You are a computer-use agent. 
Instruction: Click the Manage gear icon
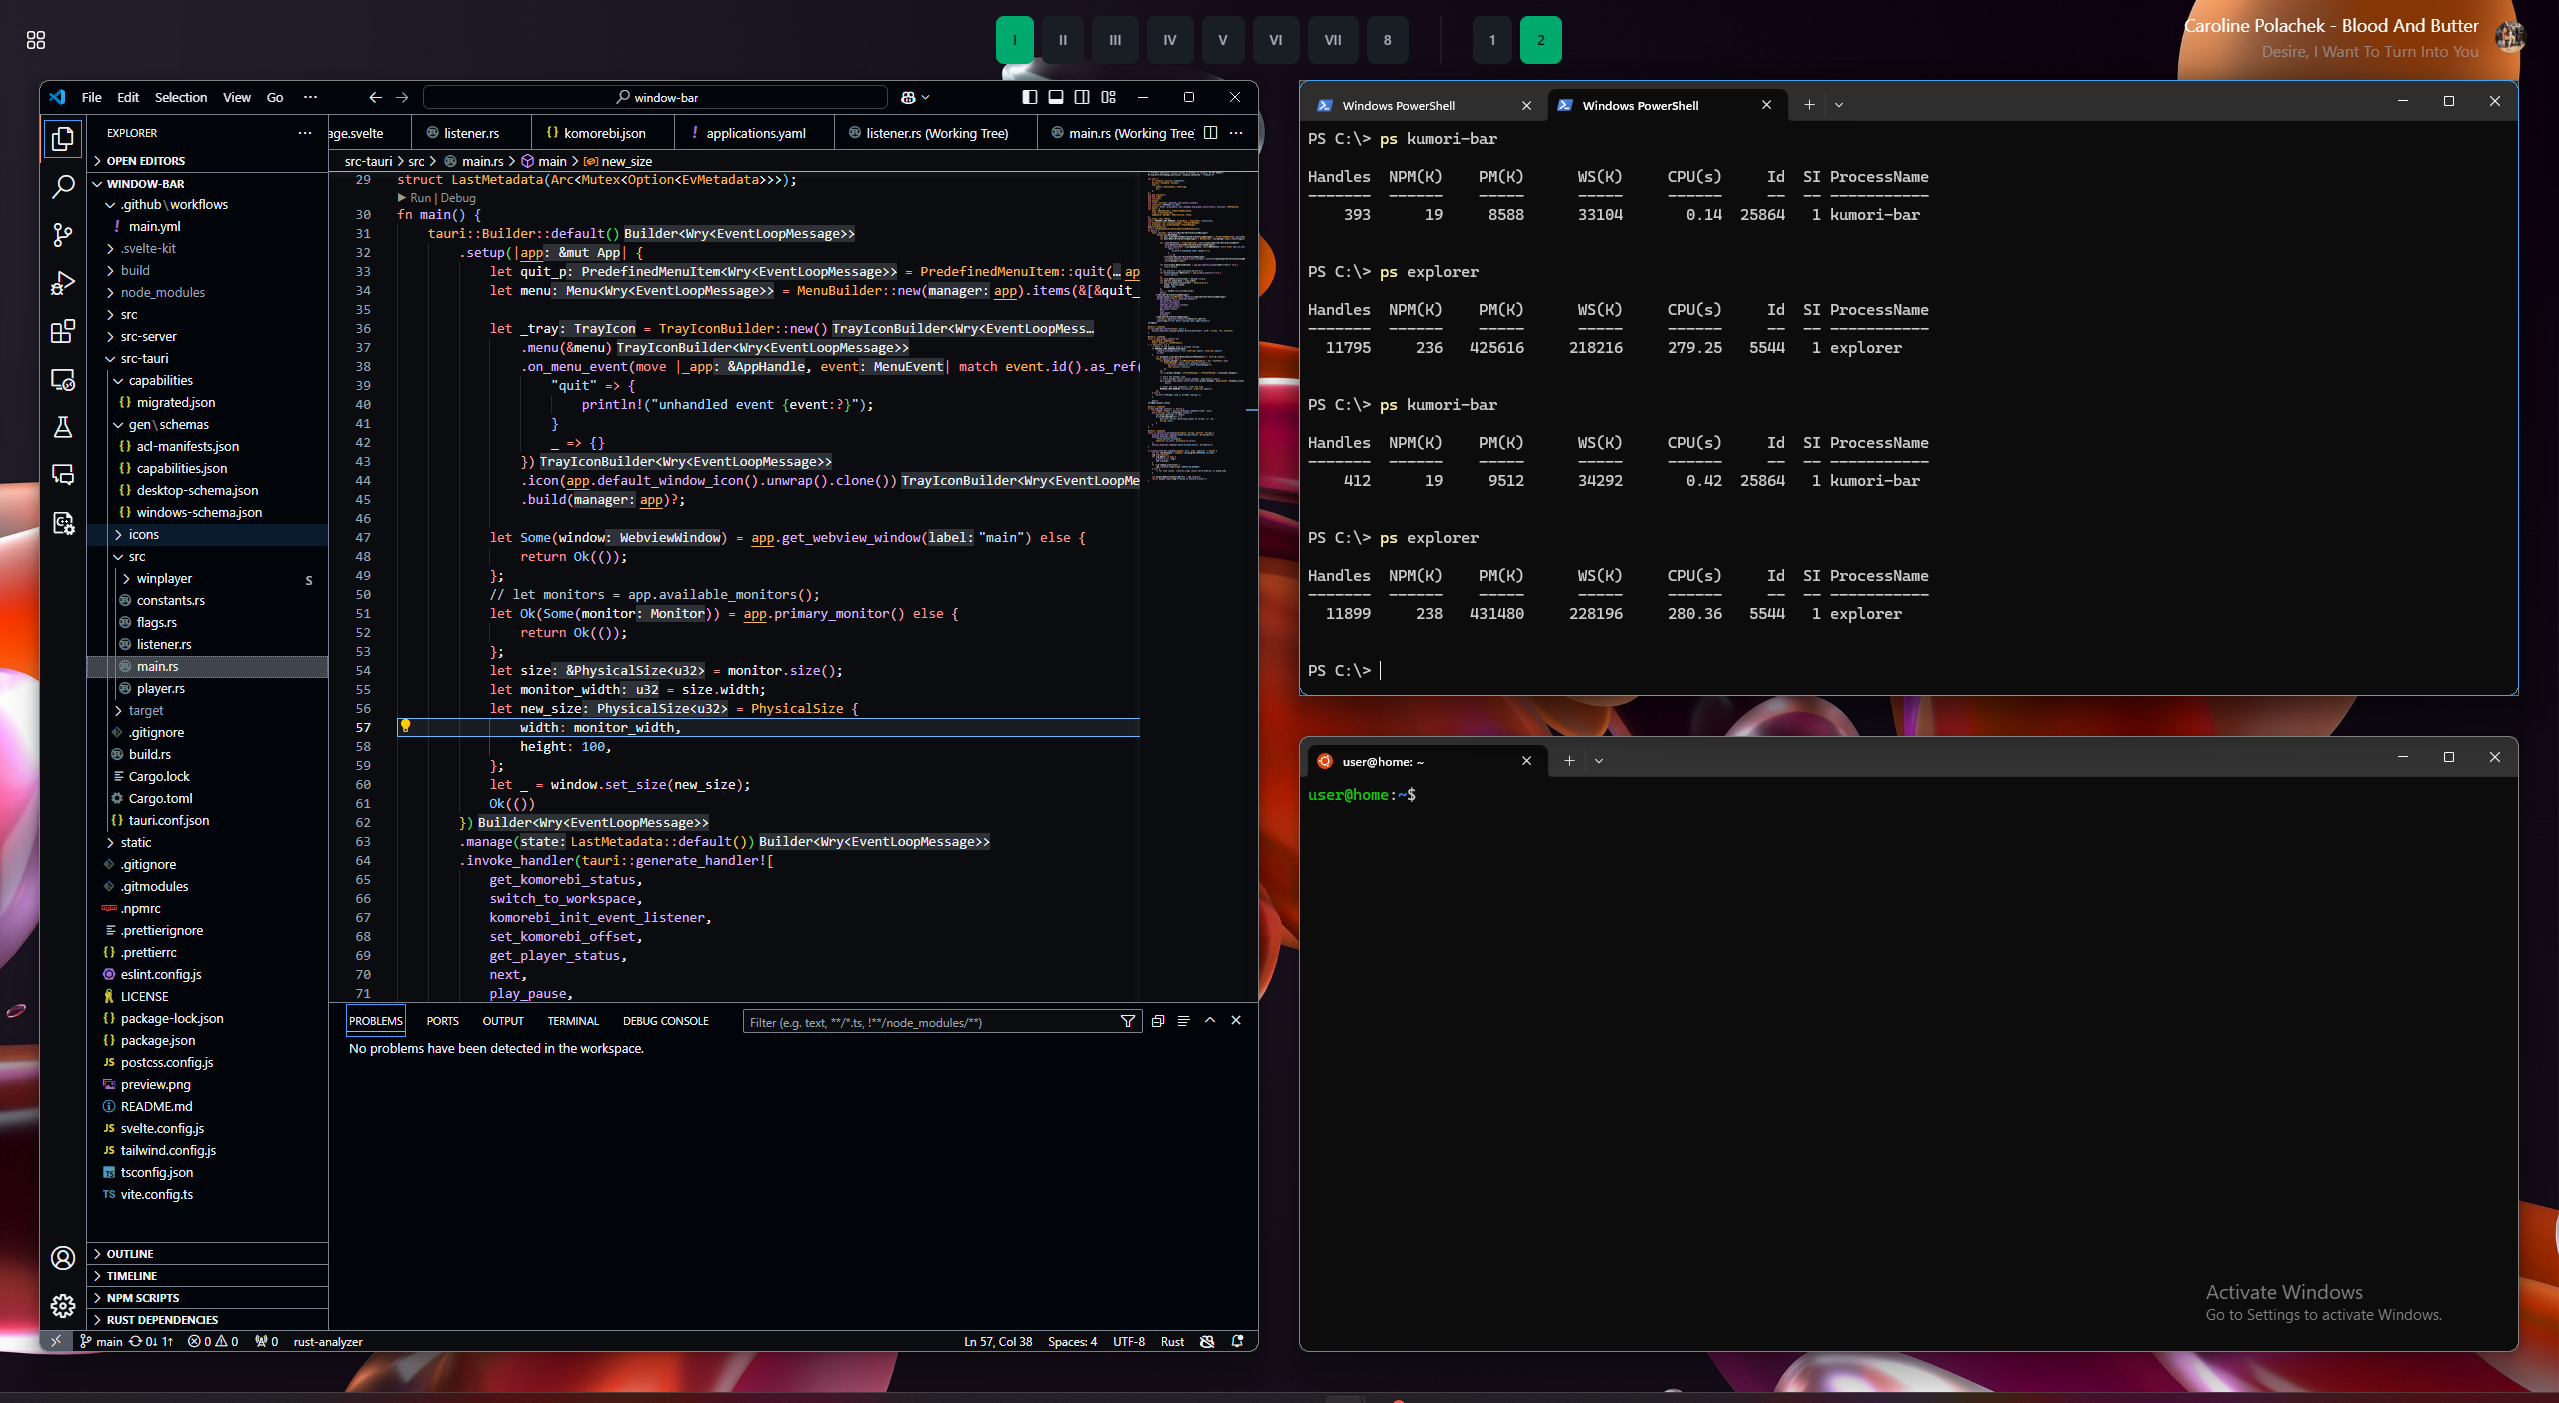62,1305
